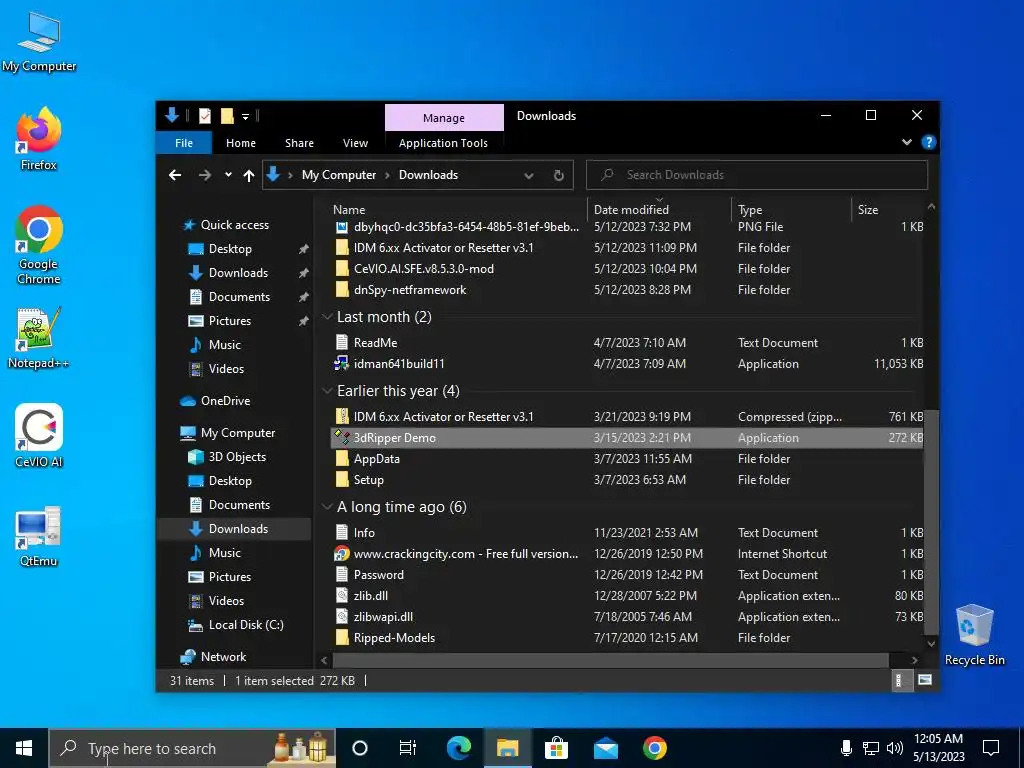The width and height of the screenshot is (1024, 768).
Task: Refresh the Downloads folder view
Action: point(558,175)
